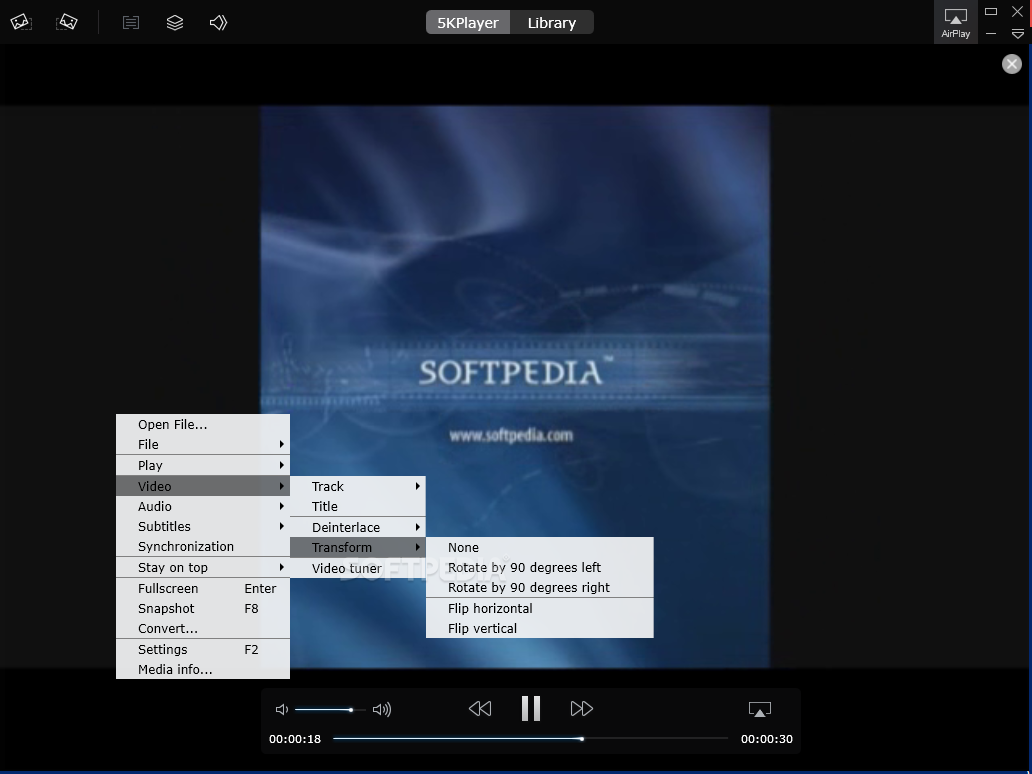This screenshot has width=1032, height=774.
Task: Expand the Deinterlace submenu
Action: (x=358, y=527)
